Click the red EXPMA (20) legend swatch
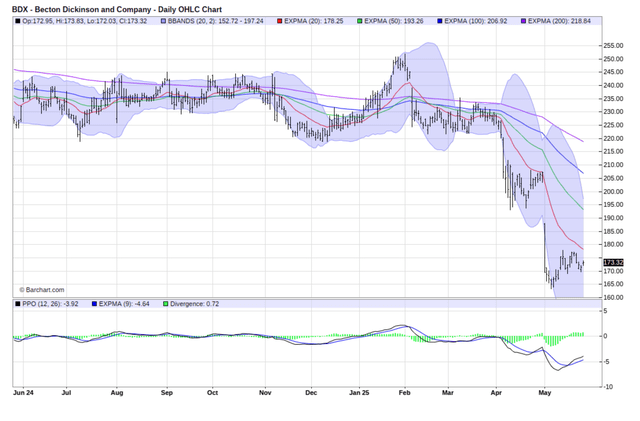640x421 pixels. (x=280, y=21)
